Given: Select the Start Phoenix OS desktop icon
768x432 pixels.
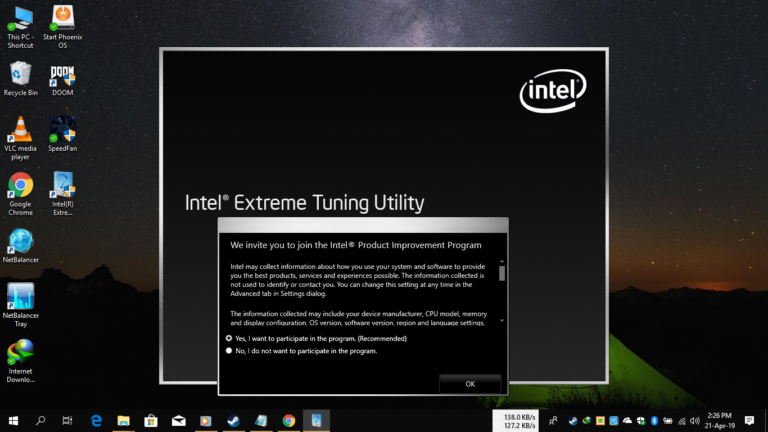Looking at the screenshot, I should click(x=63, y=27).
